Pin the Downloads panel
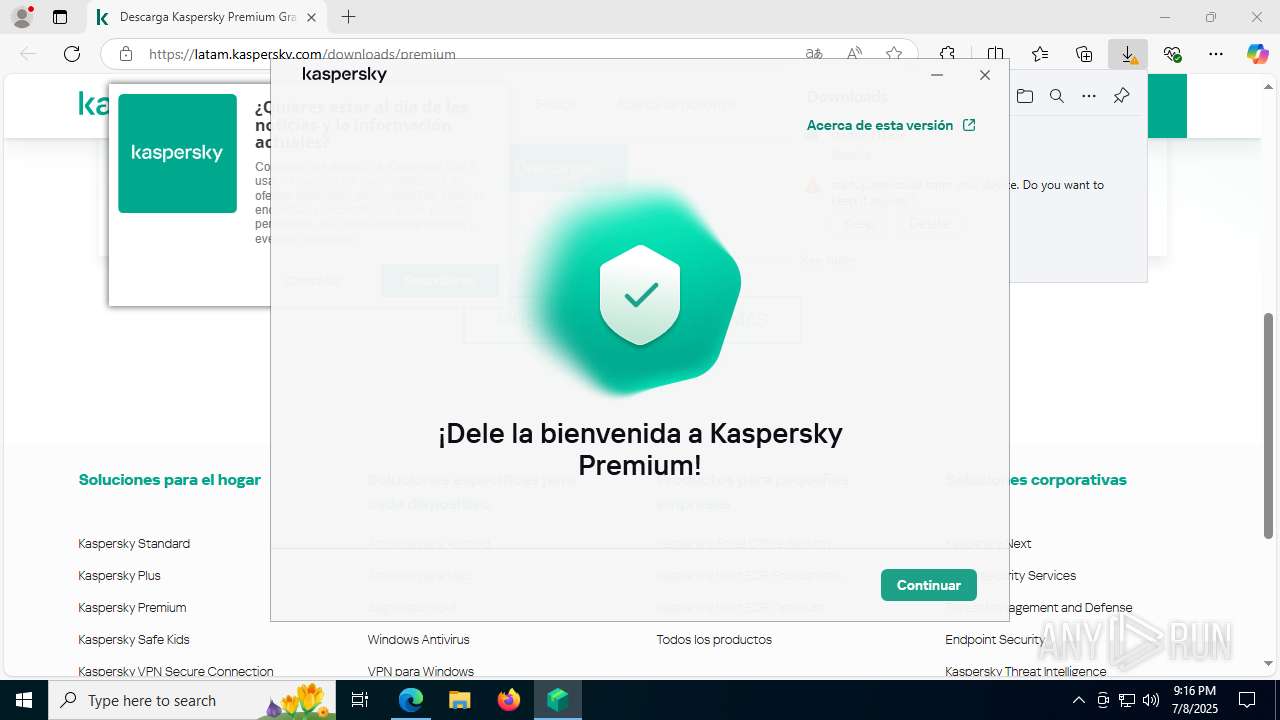This screenshot has width=1280, height=720. (x=1121, y=96)
